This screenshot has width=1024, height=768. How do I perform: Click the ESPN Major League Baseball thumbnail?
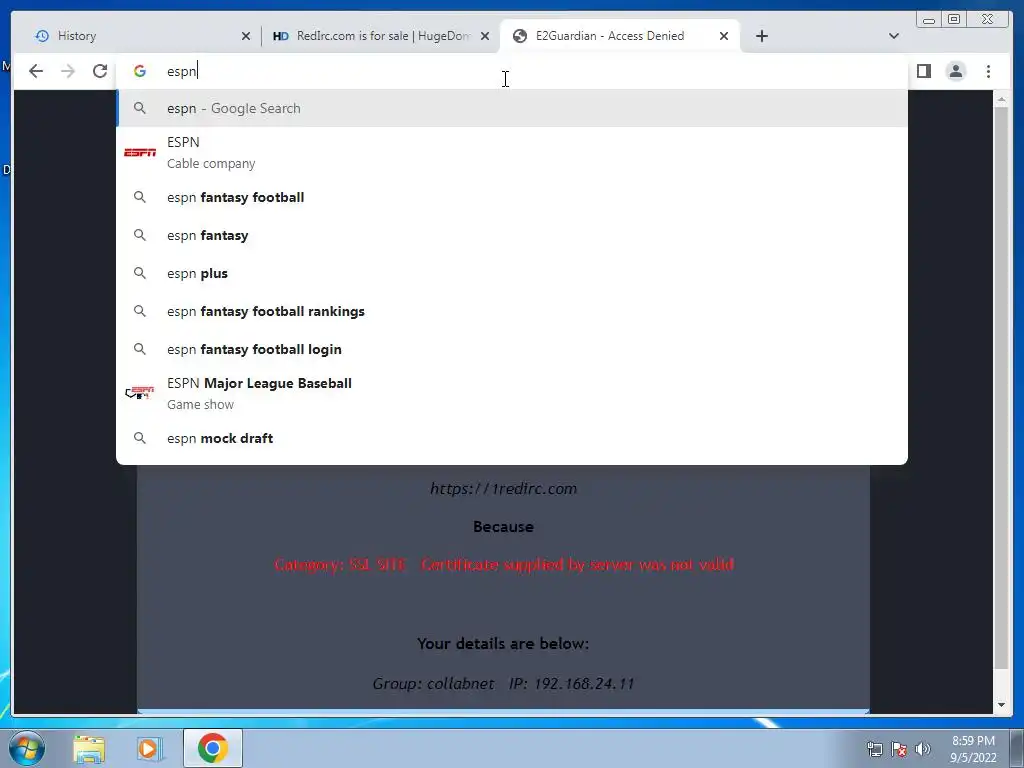click(140, 393)
